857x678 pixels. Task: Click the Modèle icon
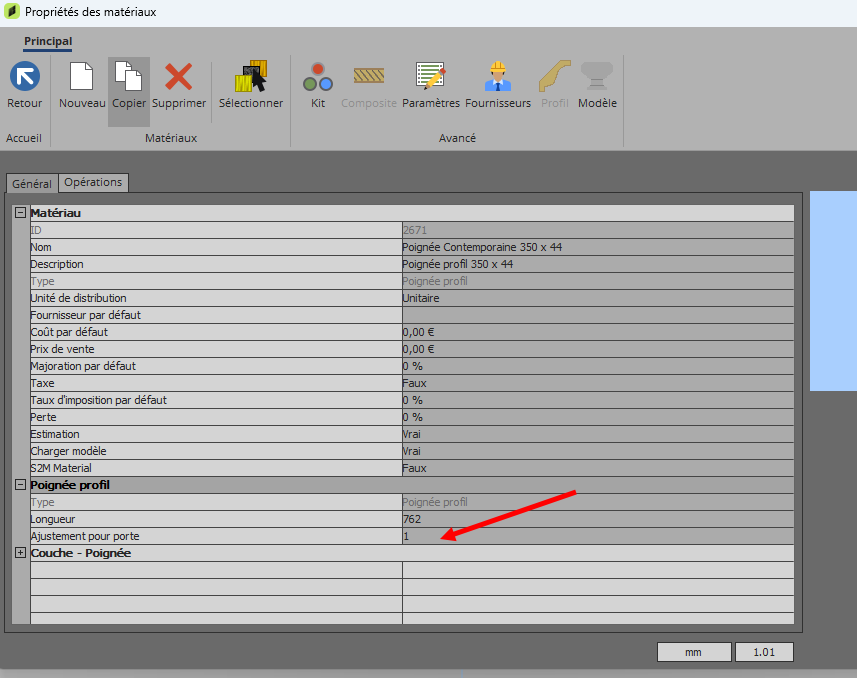(597, 78)
